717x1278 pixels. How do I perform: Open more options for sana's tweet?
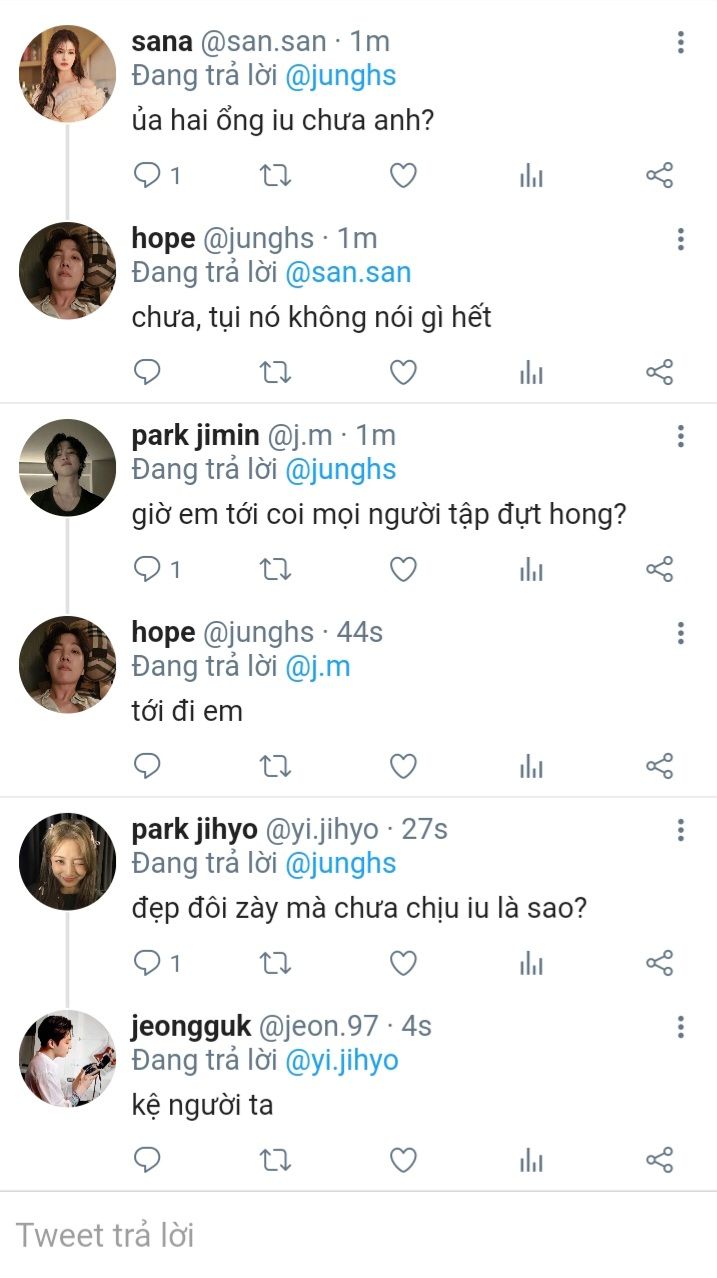680,42
